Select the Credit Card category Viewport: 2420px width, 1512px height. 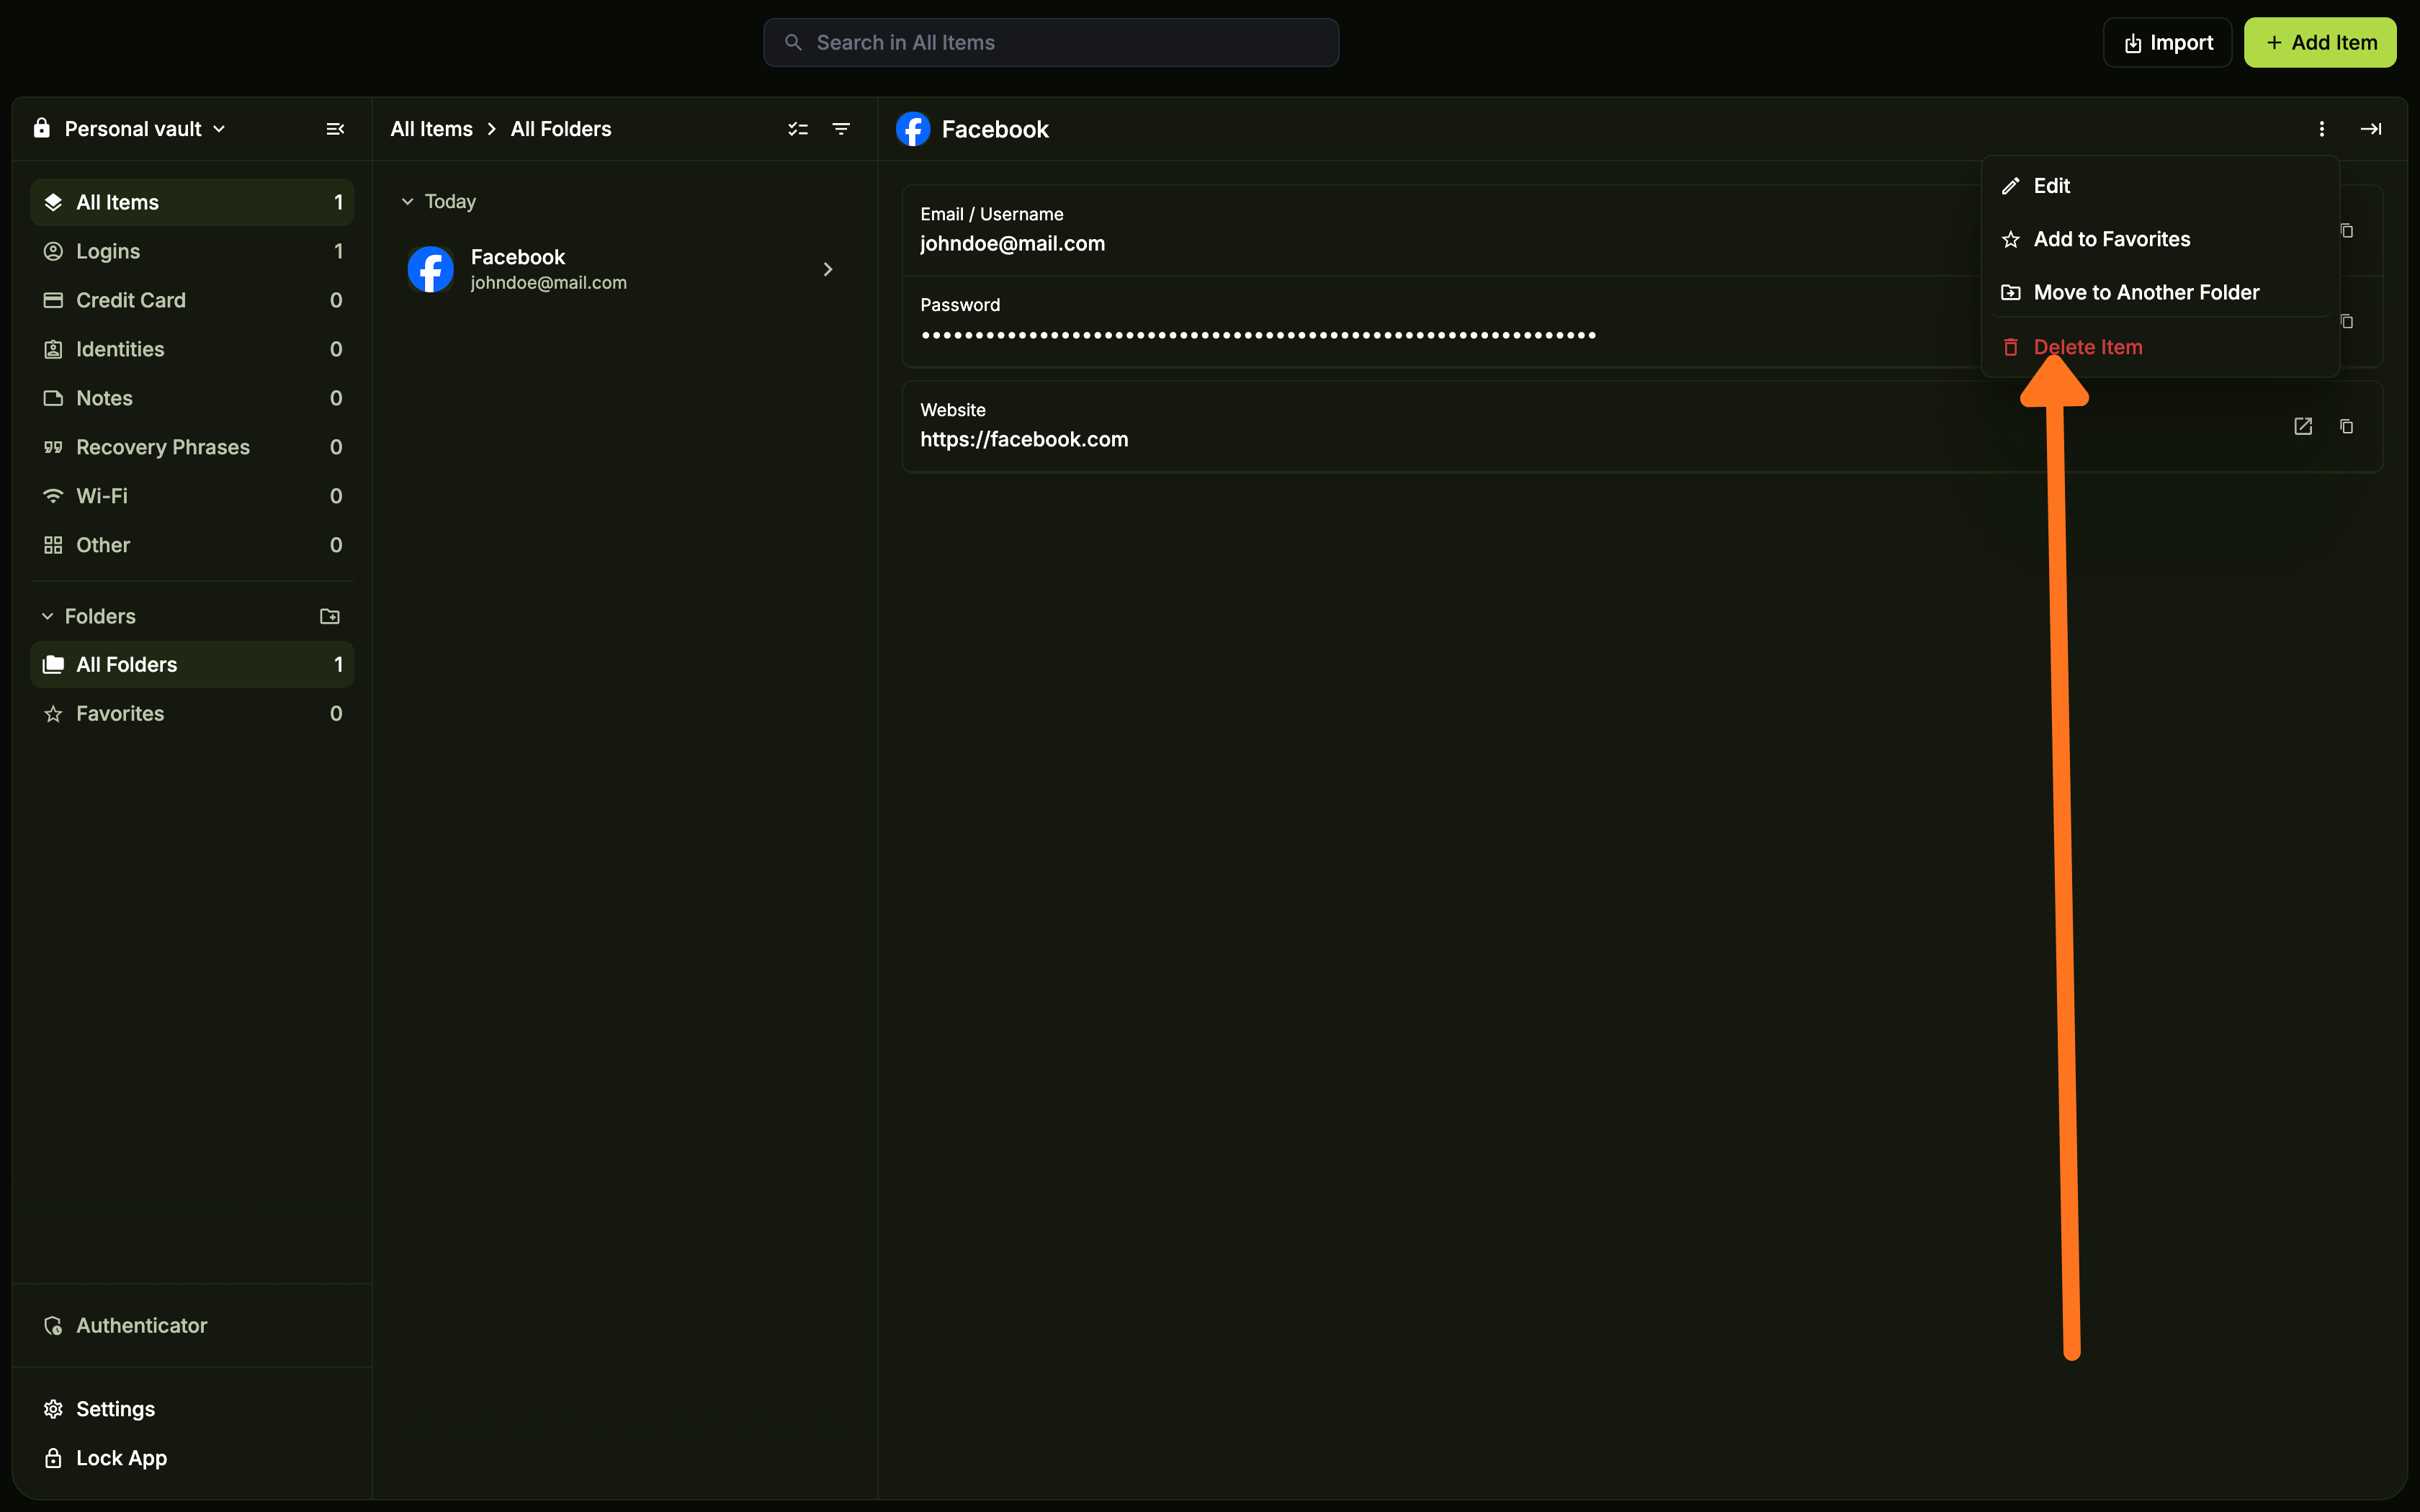coord(192,300)
